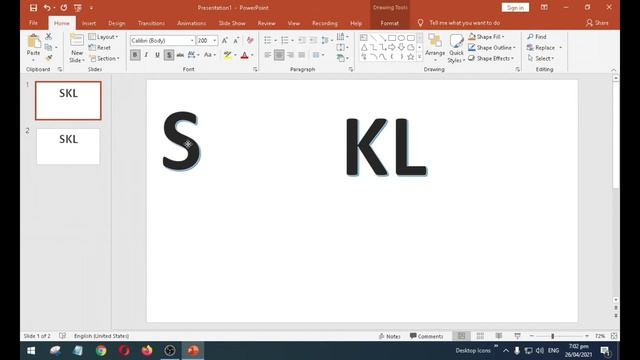Image resolution: width=640 pixels, height=360 pixels.
Task: Toggle Text Shadow formatting
Action: 169,55
